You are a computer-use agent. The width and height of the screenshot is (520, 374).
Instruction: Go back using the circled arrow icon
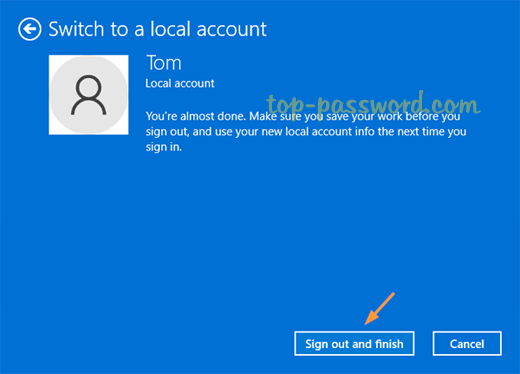pyautogui.click(x=30, y=29)
